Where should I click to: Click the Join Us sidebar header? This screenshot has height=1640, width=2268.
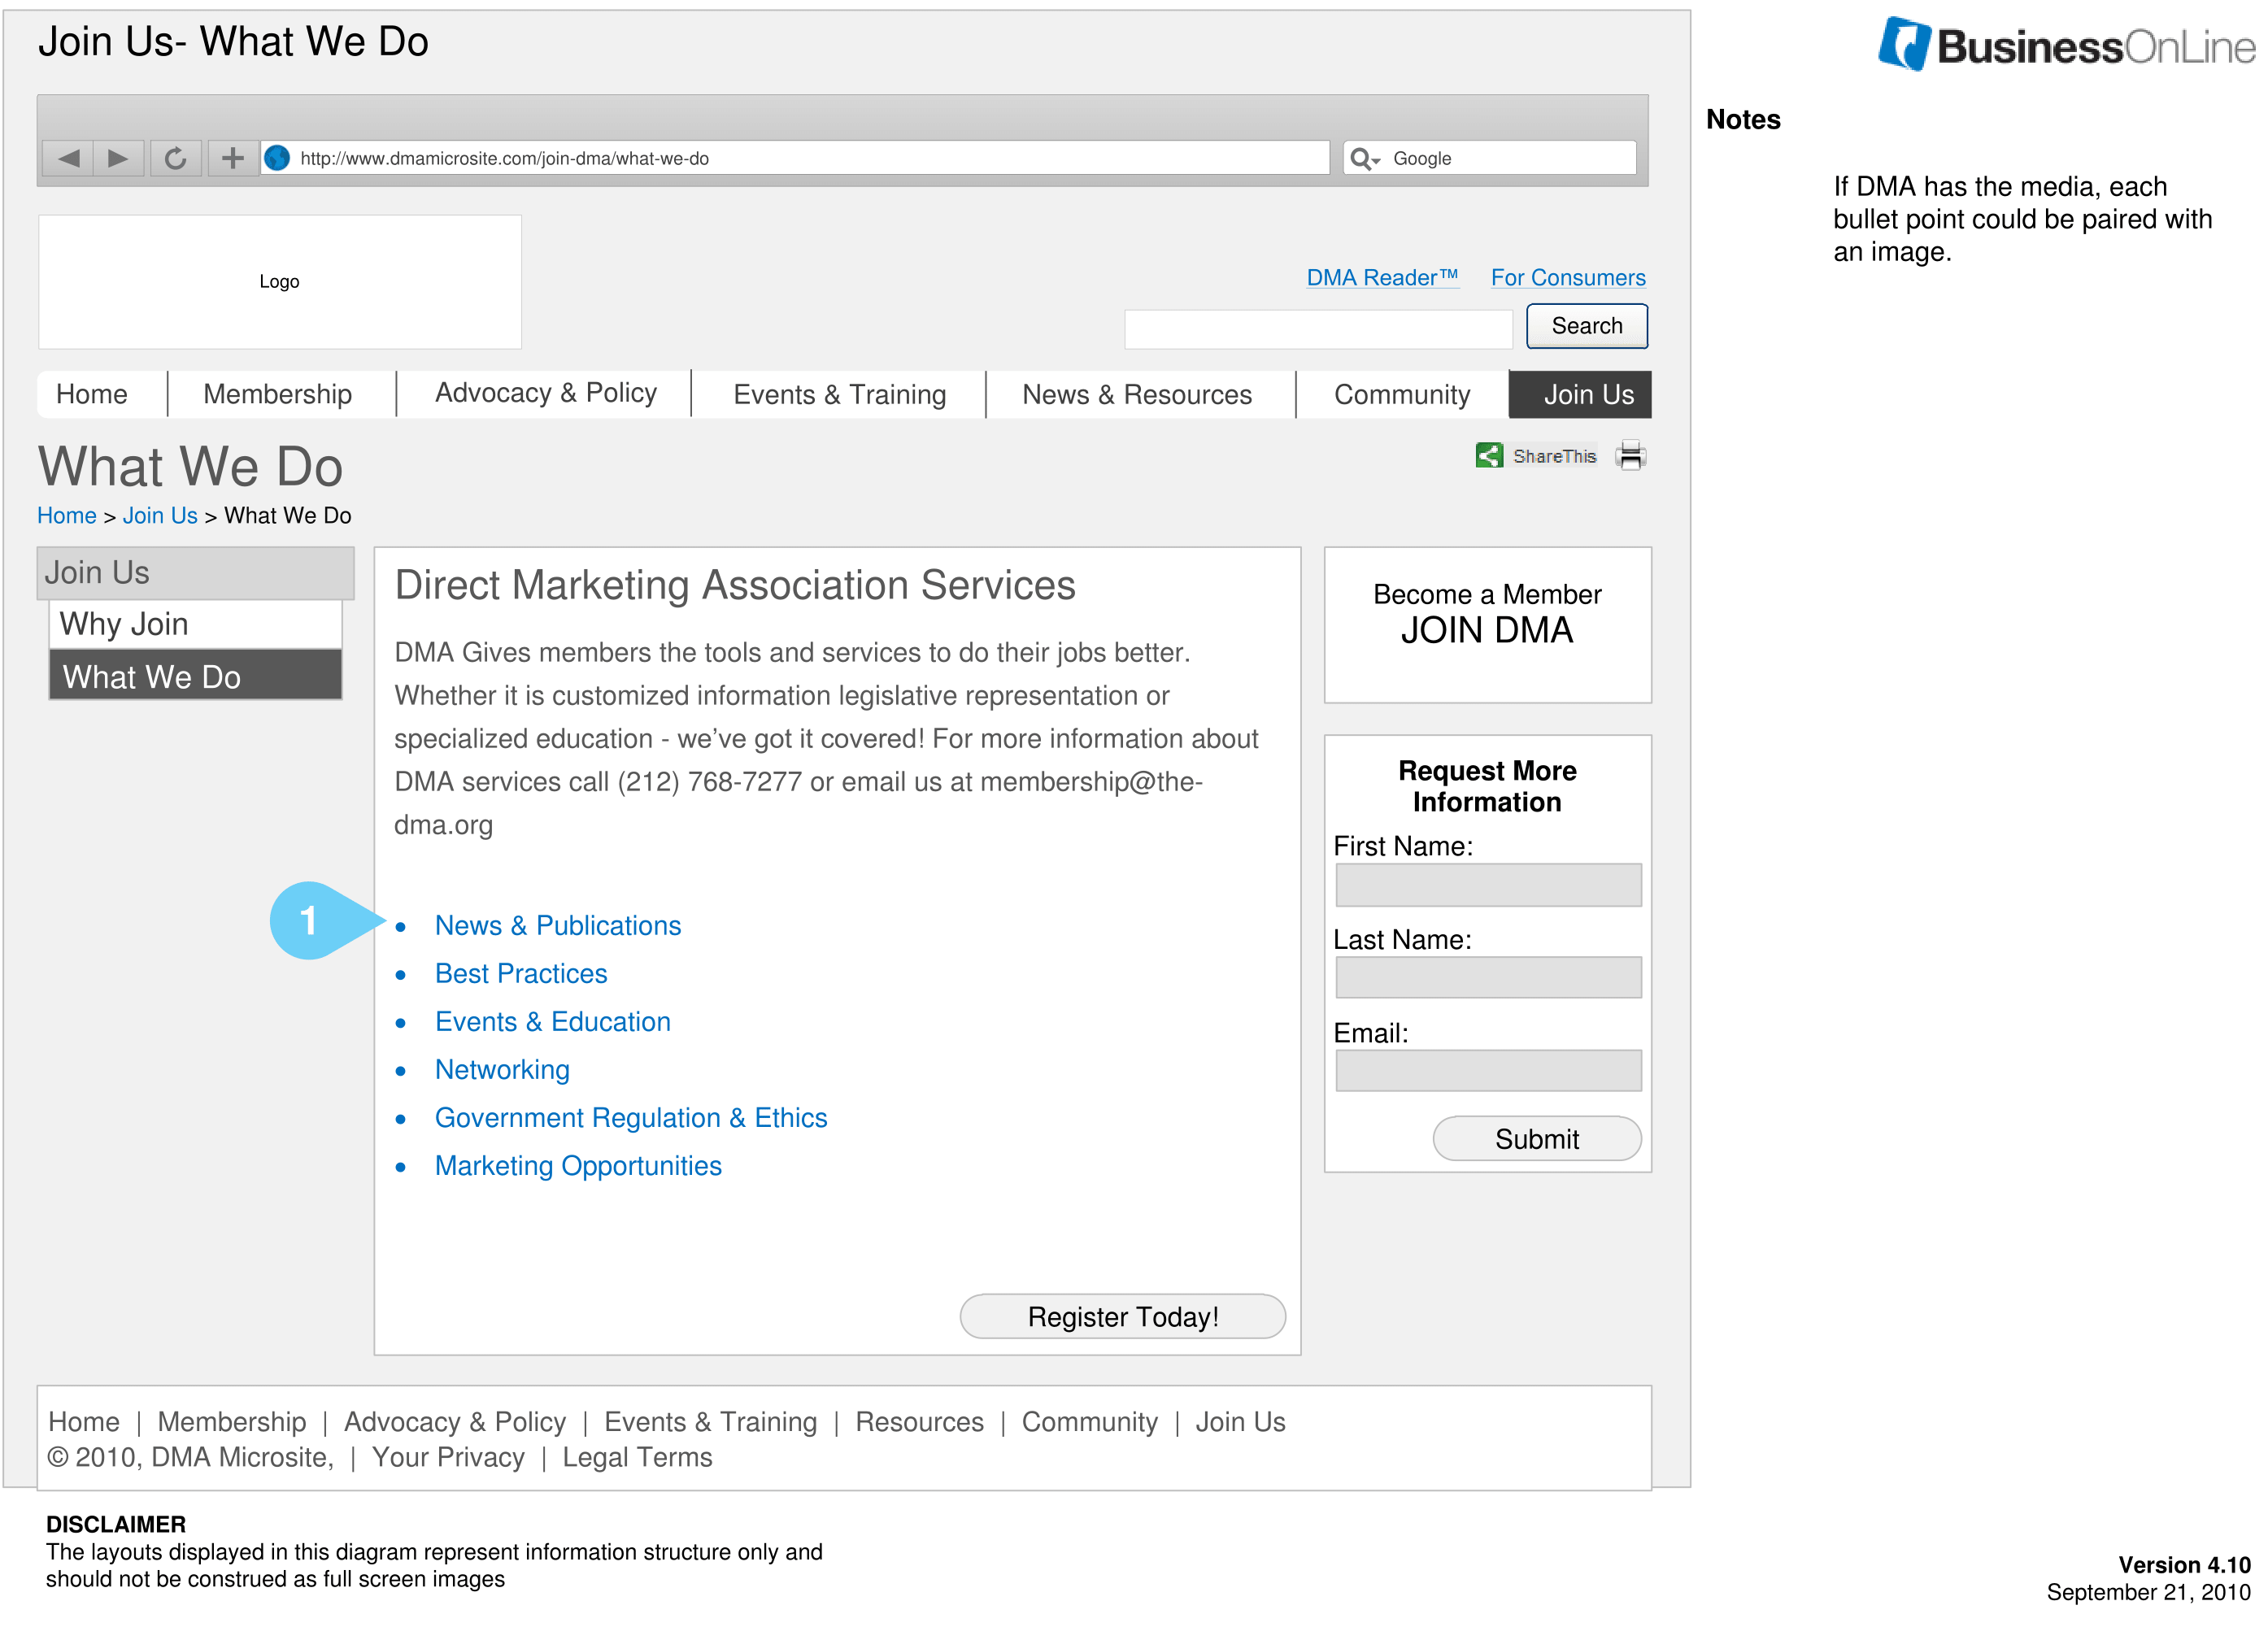pos(196,572)
